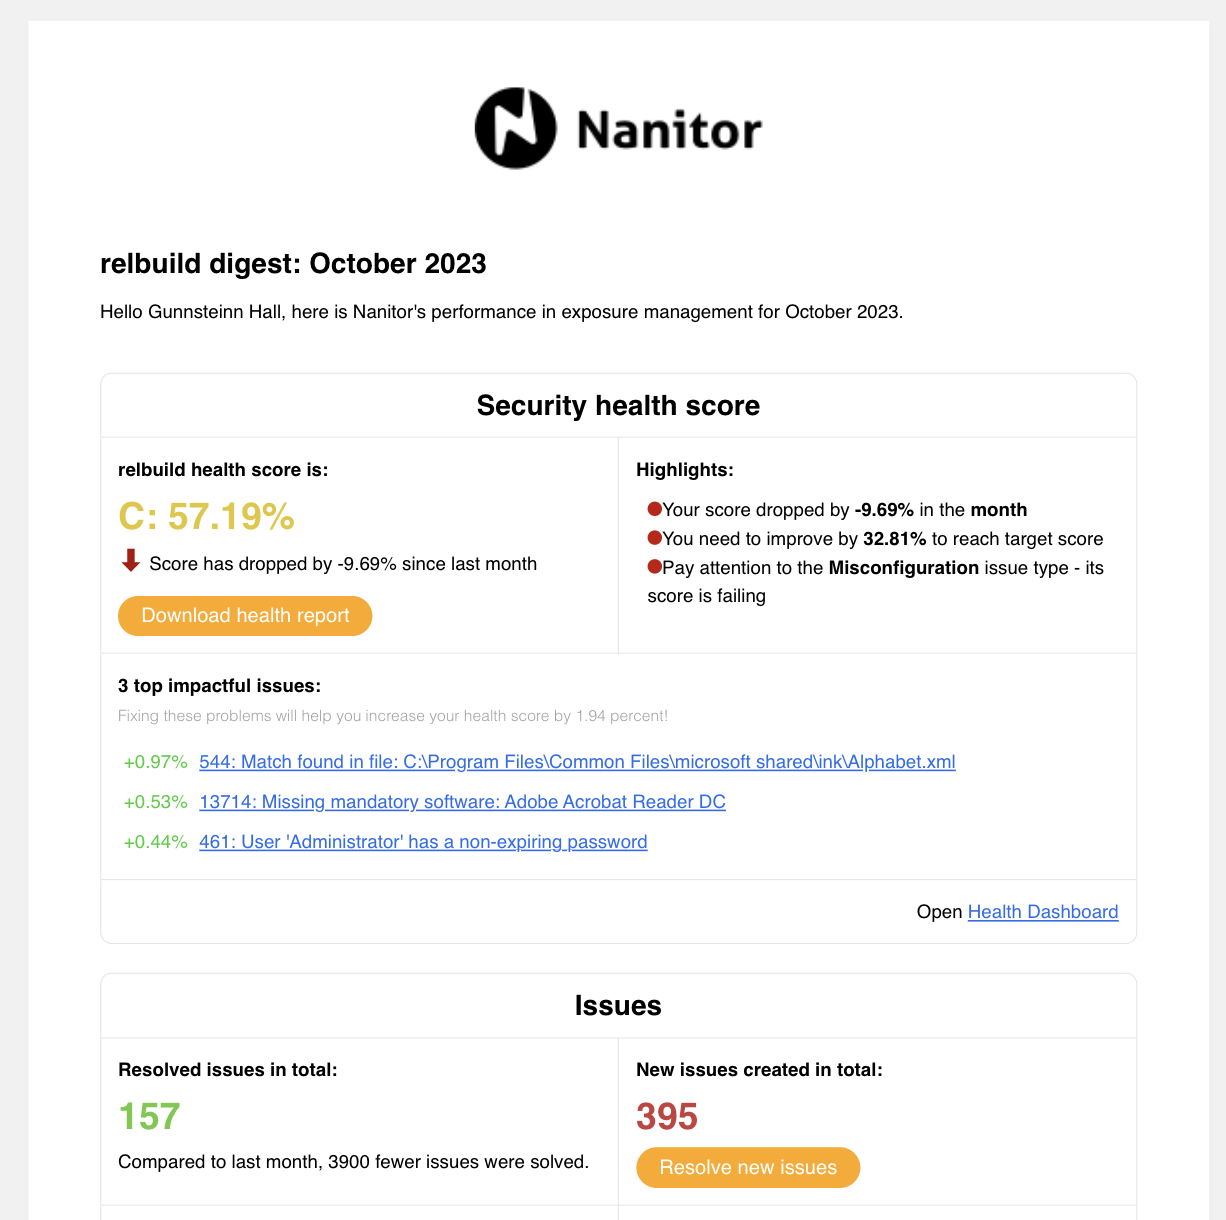
Task: Click the Nanitor wordmark text
Action: click(x=669, y=130)
